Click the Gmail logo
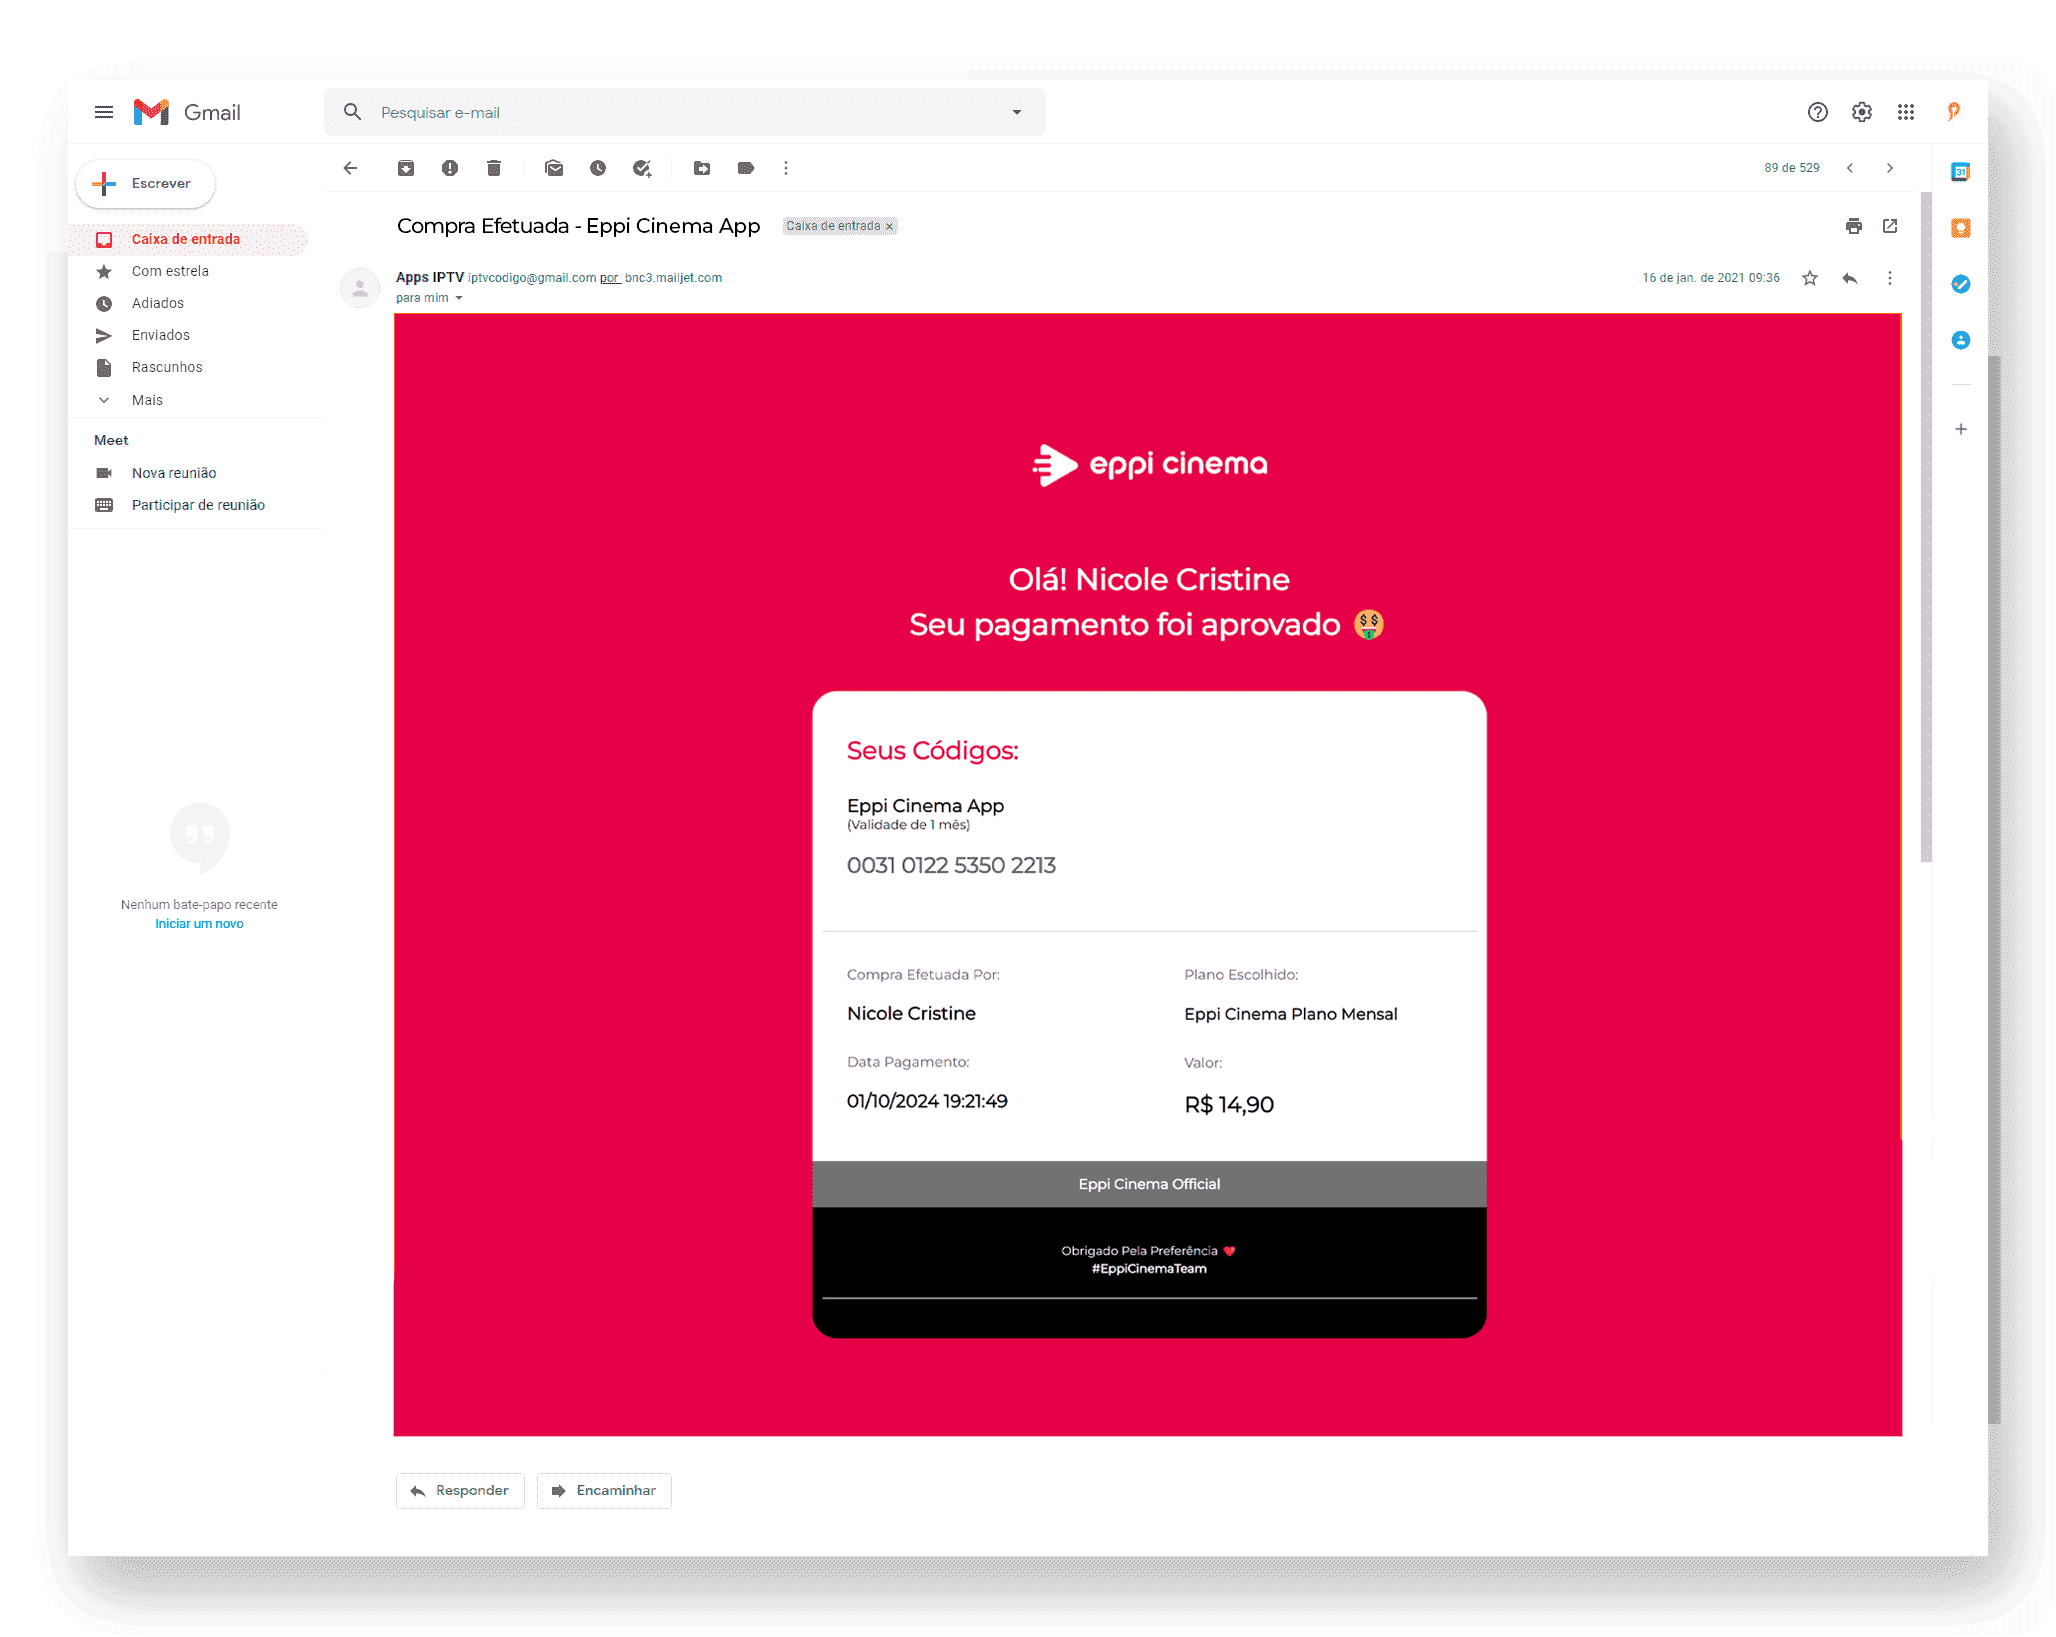 pos(188,112)
